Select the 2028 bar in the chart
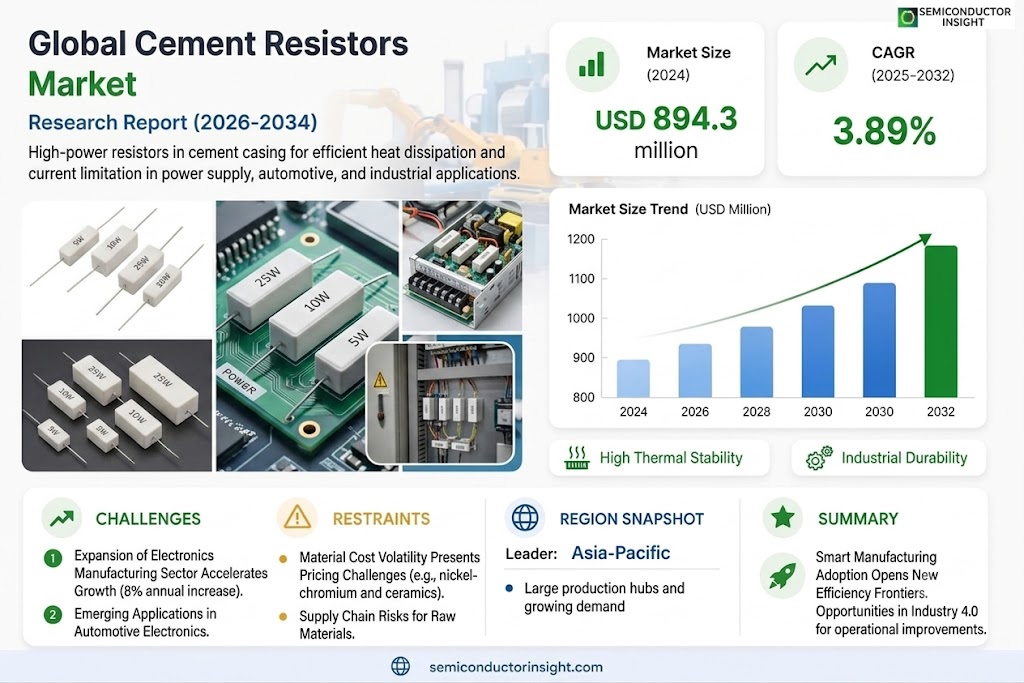The image size is (1024, 683). coord(756,362)
